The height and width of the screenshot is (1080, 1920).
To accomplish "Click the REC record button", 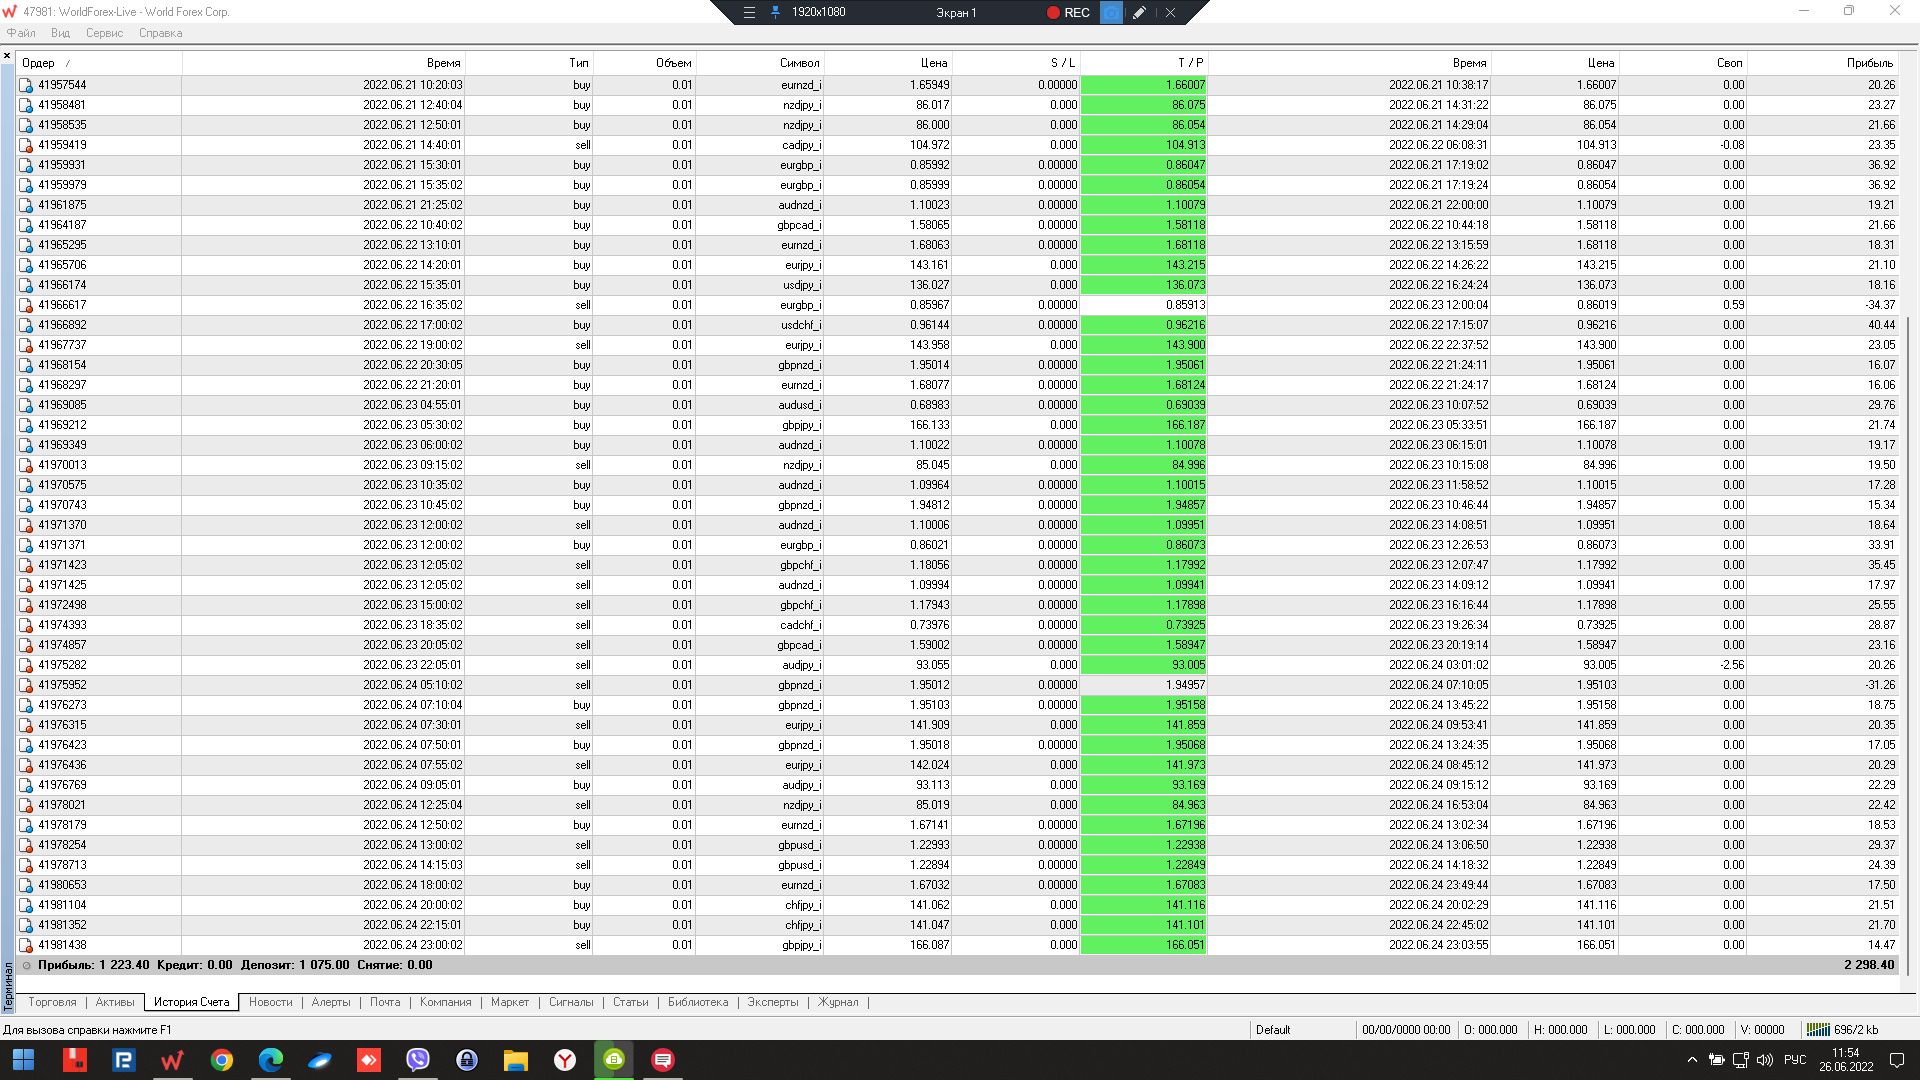I will pos(1068,13).
